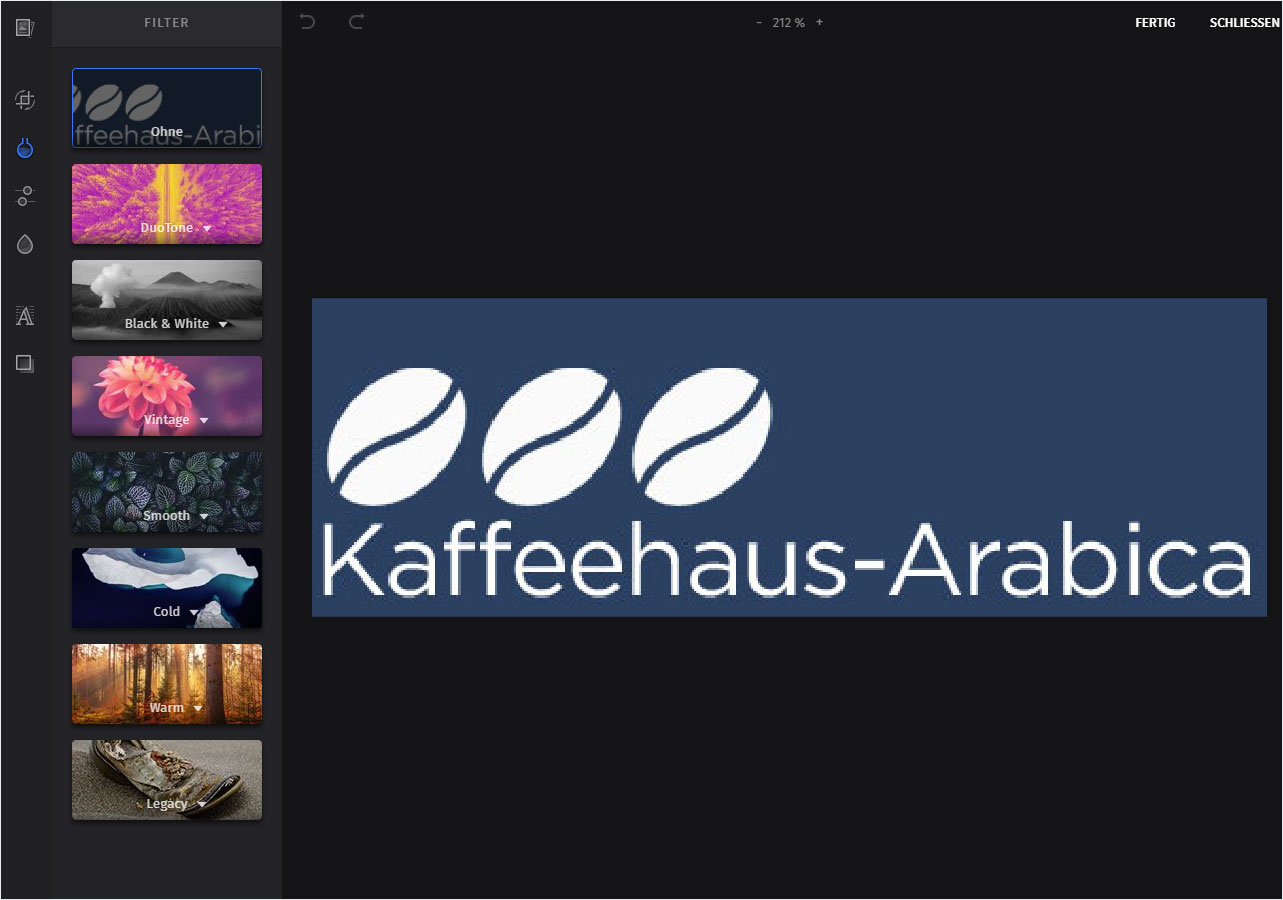Apply the Smooth filter

(x=167, y=492)
